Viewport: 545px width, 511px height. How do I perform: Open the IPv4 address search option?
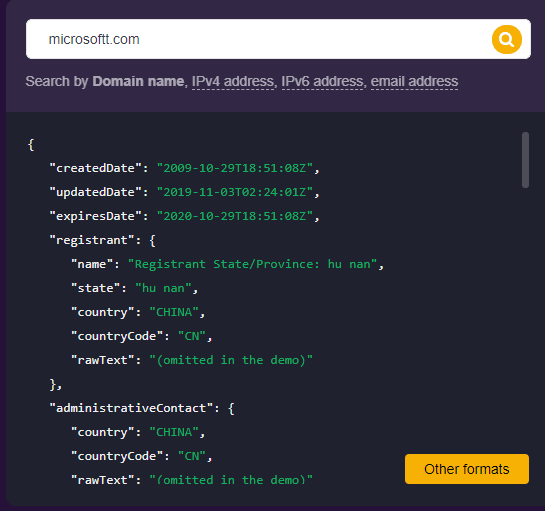coord(233,81)
